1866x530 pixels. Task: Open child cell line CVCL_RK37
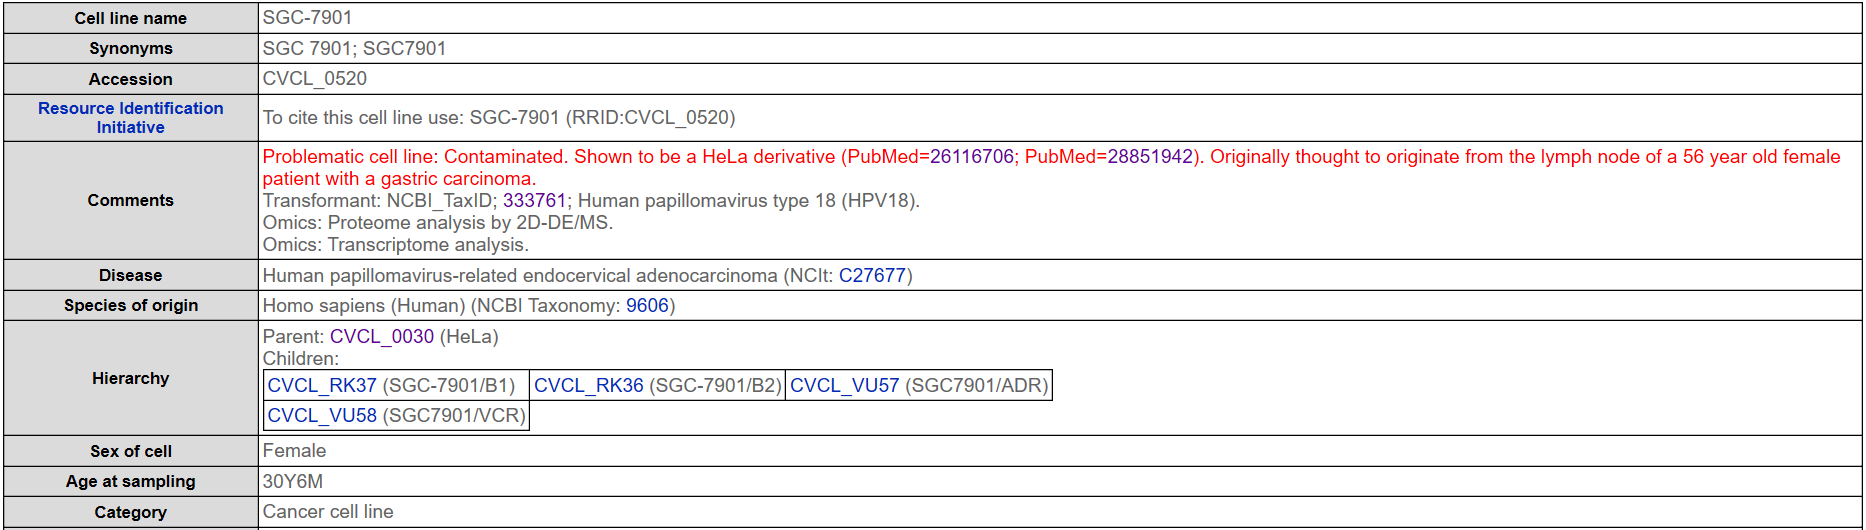point(322,386)
